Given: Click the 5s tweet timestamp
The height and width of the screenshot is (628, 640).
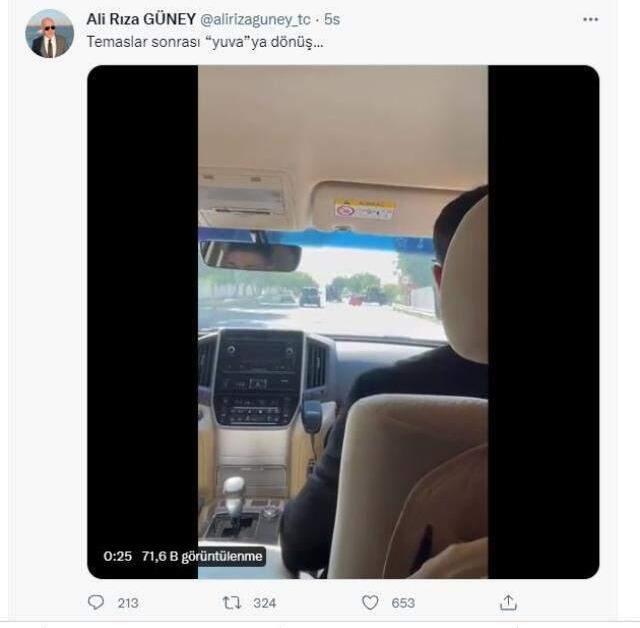Looking at the screenshot, I should 332,18.
